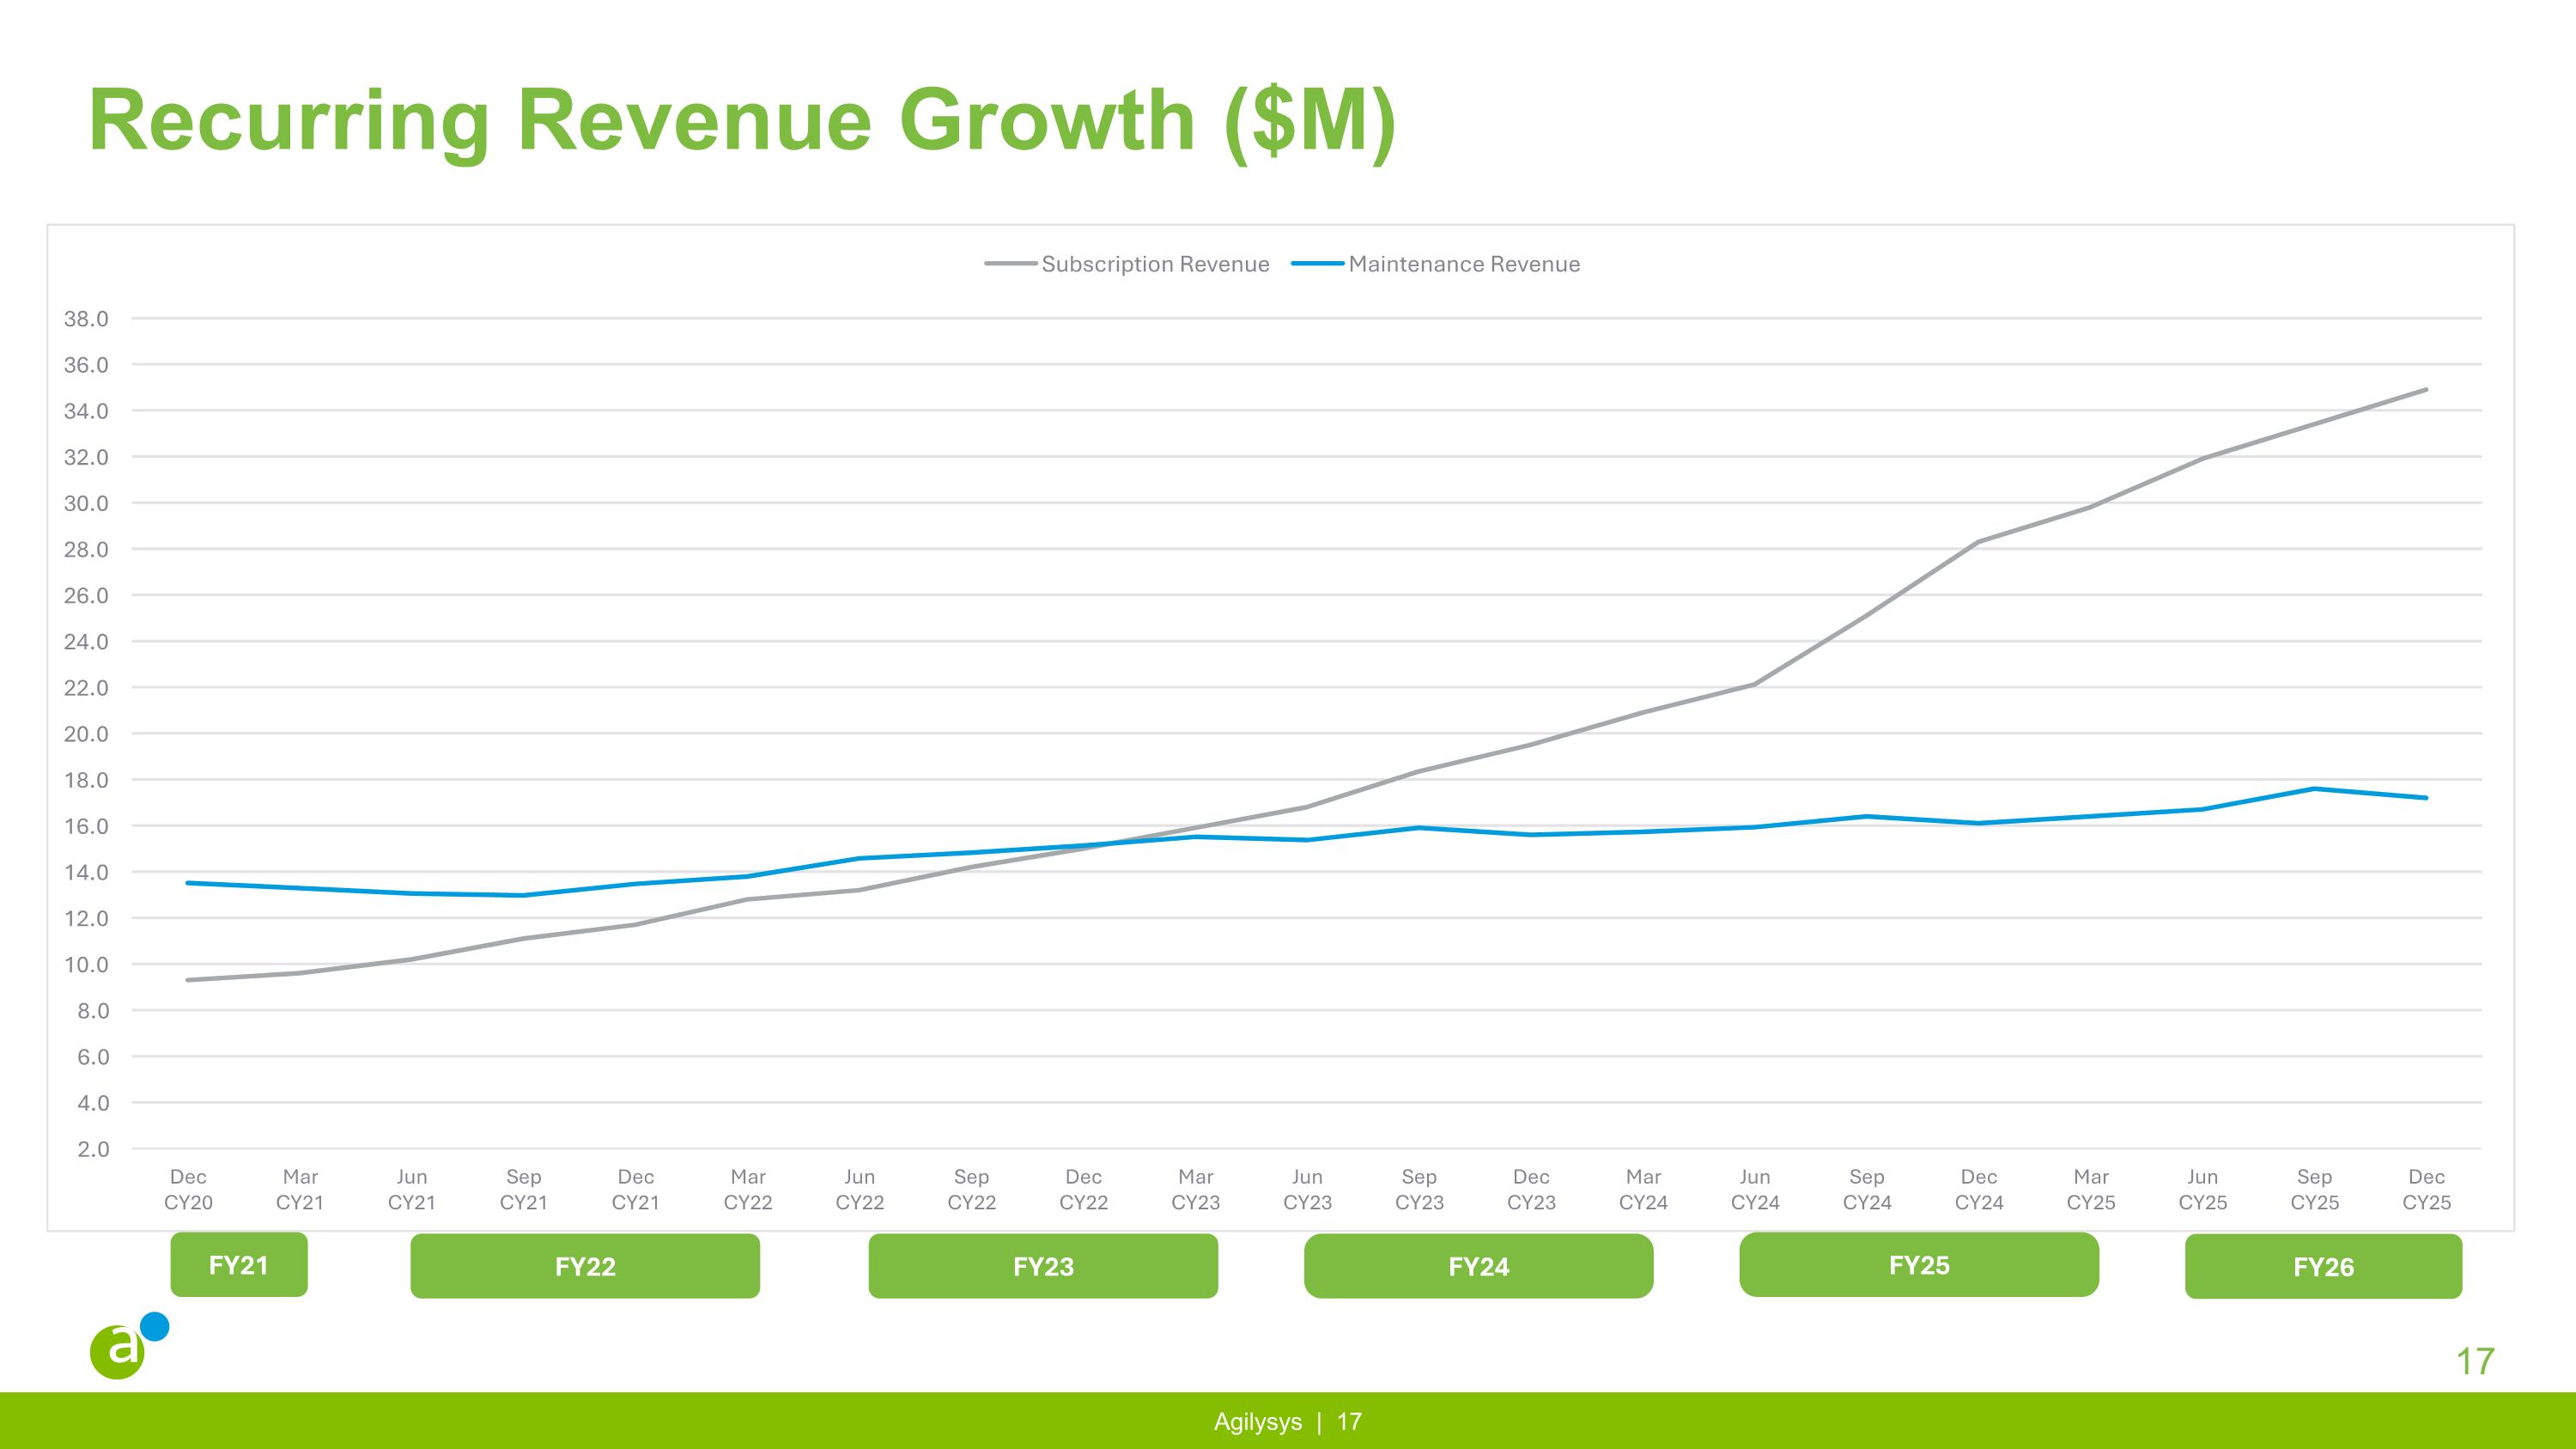Select the FY22 label box
The image size is (2576, 1449).
click(585, 1266)
